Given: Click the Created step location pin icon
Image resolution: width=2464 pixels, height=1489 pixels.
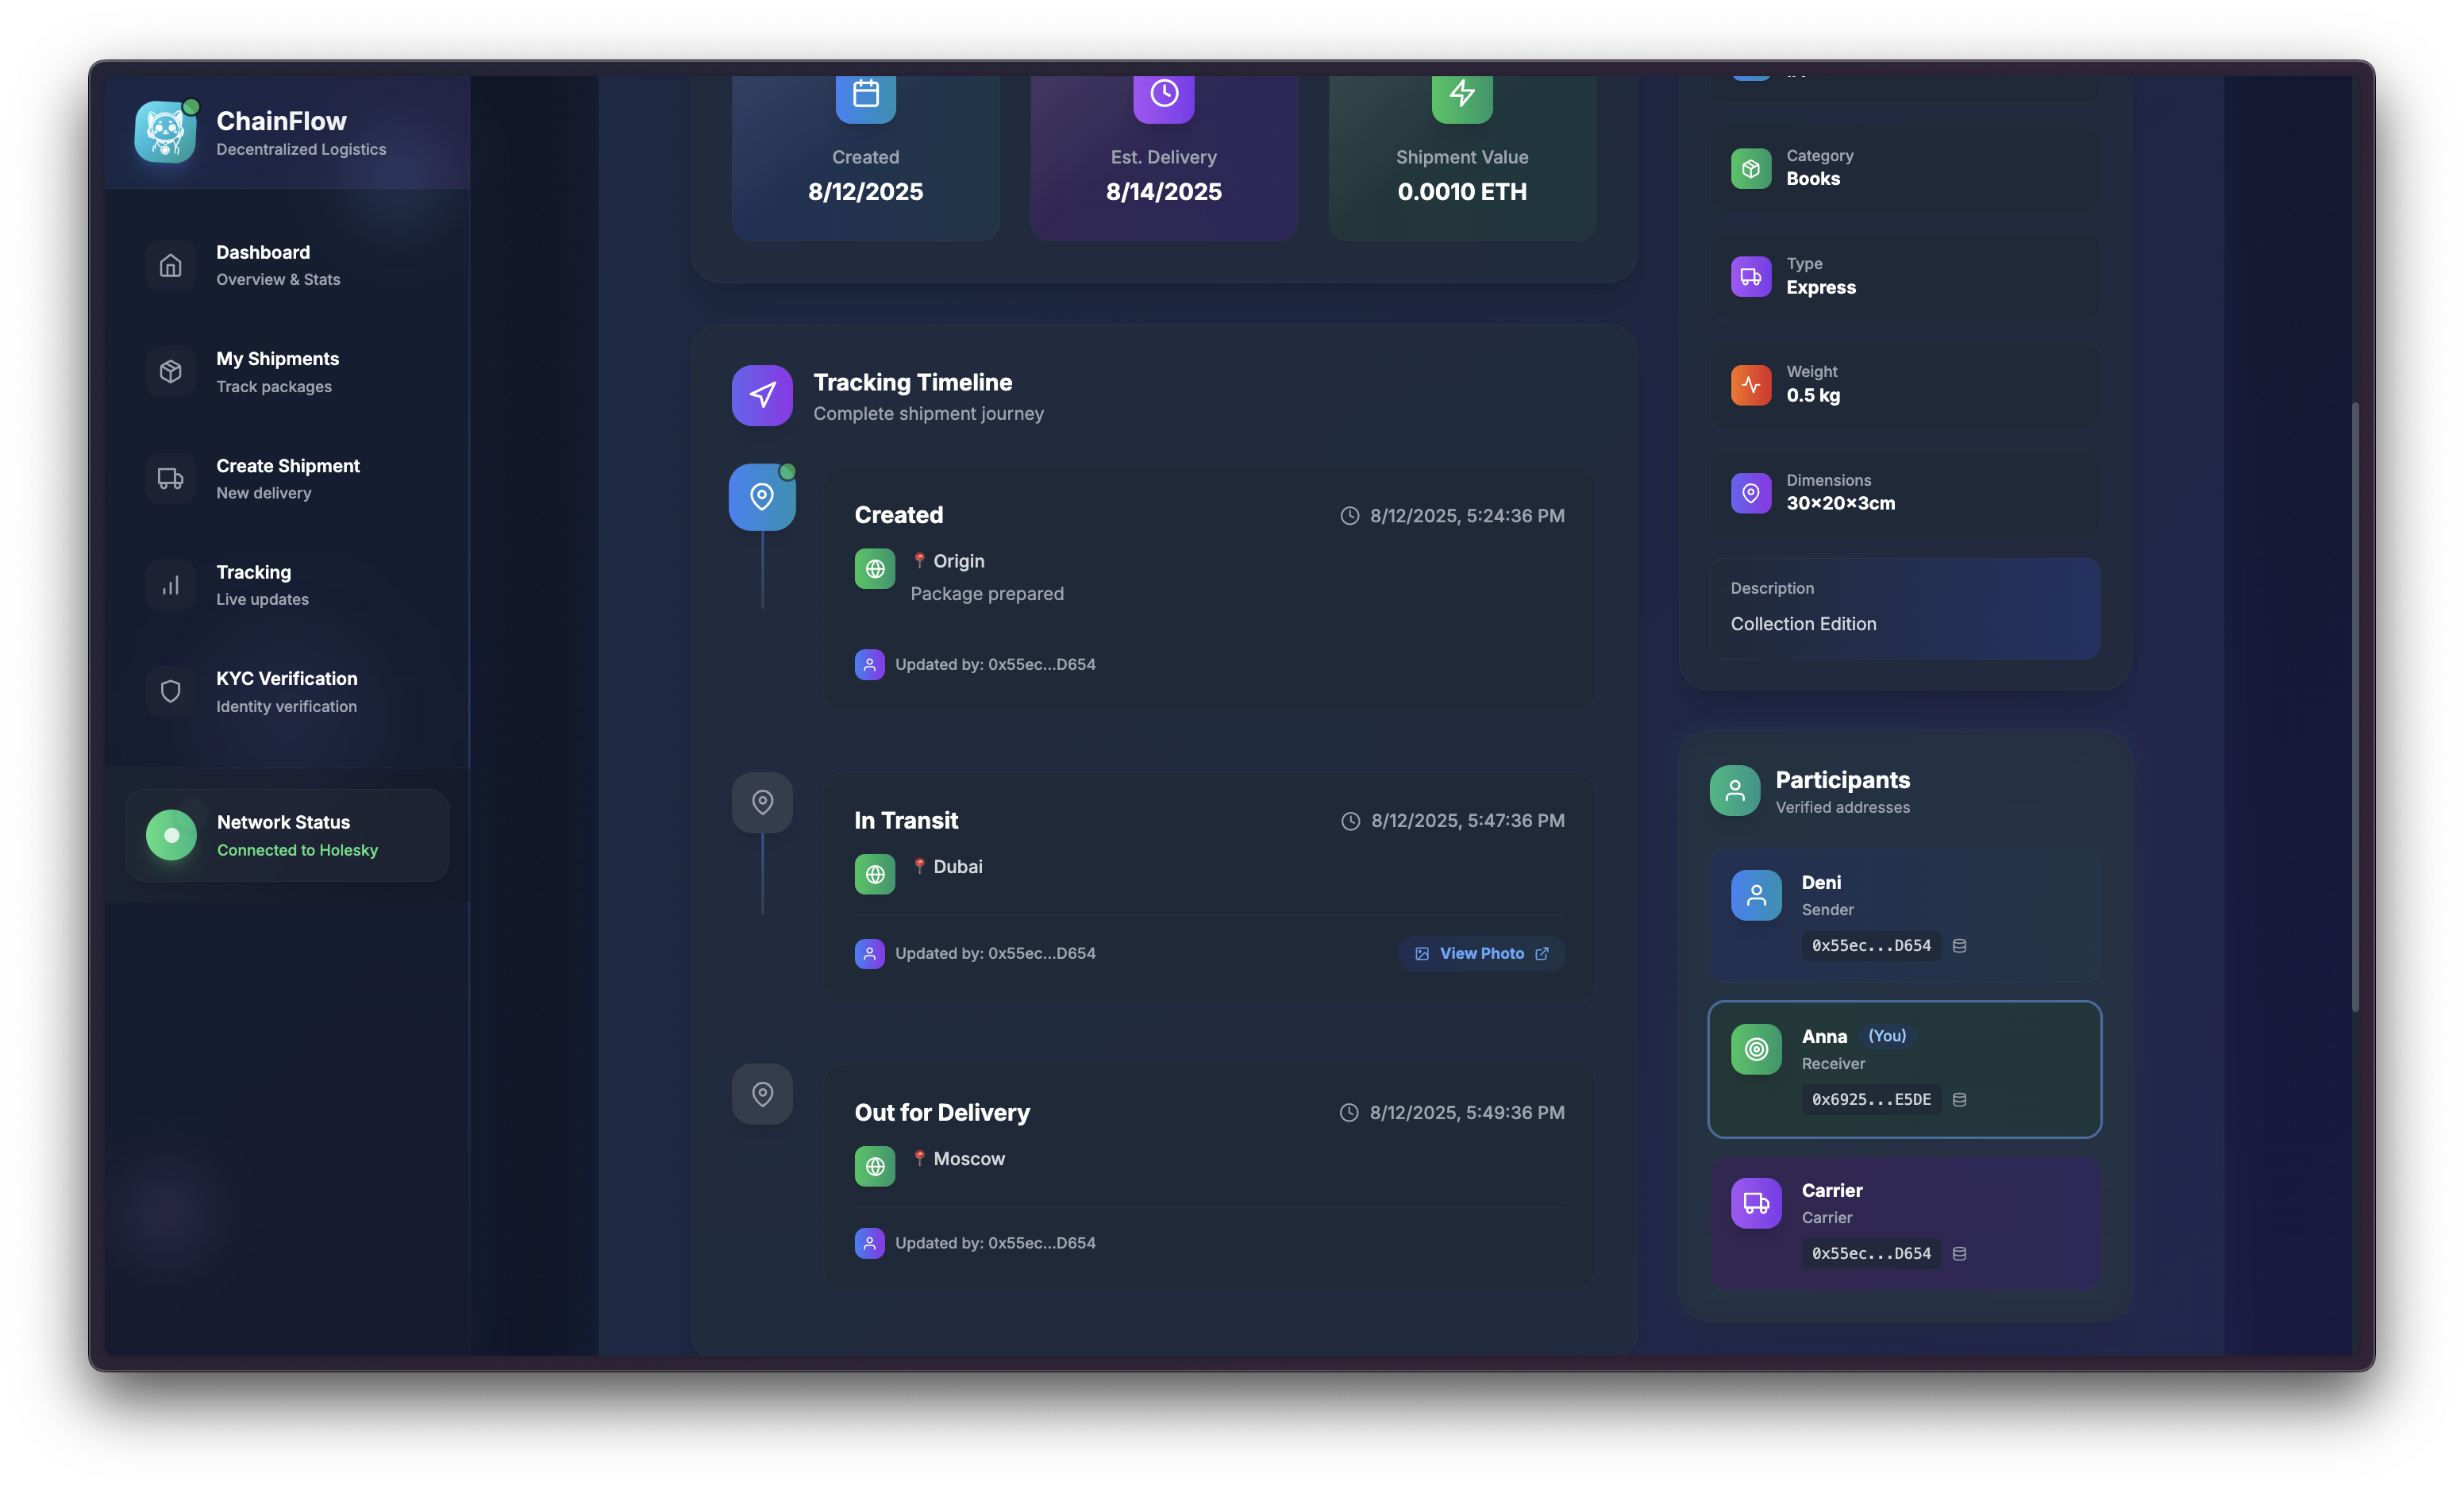Looking at the screenshot, I should (762, 497).
